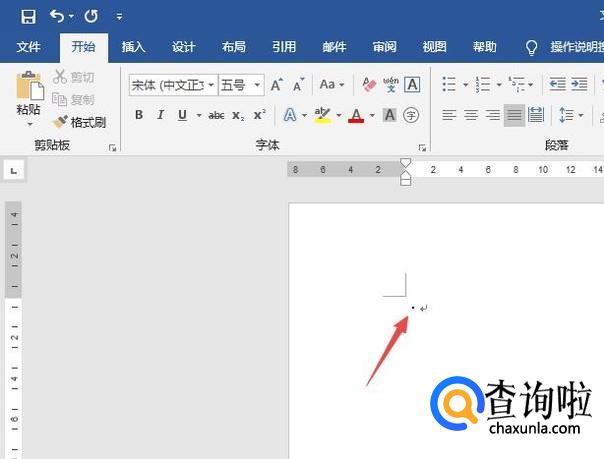Switch to the 引用 tab
The image size is (604, 459).
(x=284, y=47)
